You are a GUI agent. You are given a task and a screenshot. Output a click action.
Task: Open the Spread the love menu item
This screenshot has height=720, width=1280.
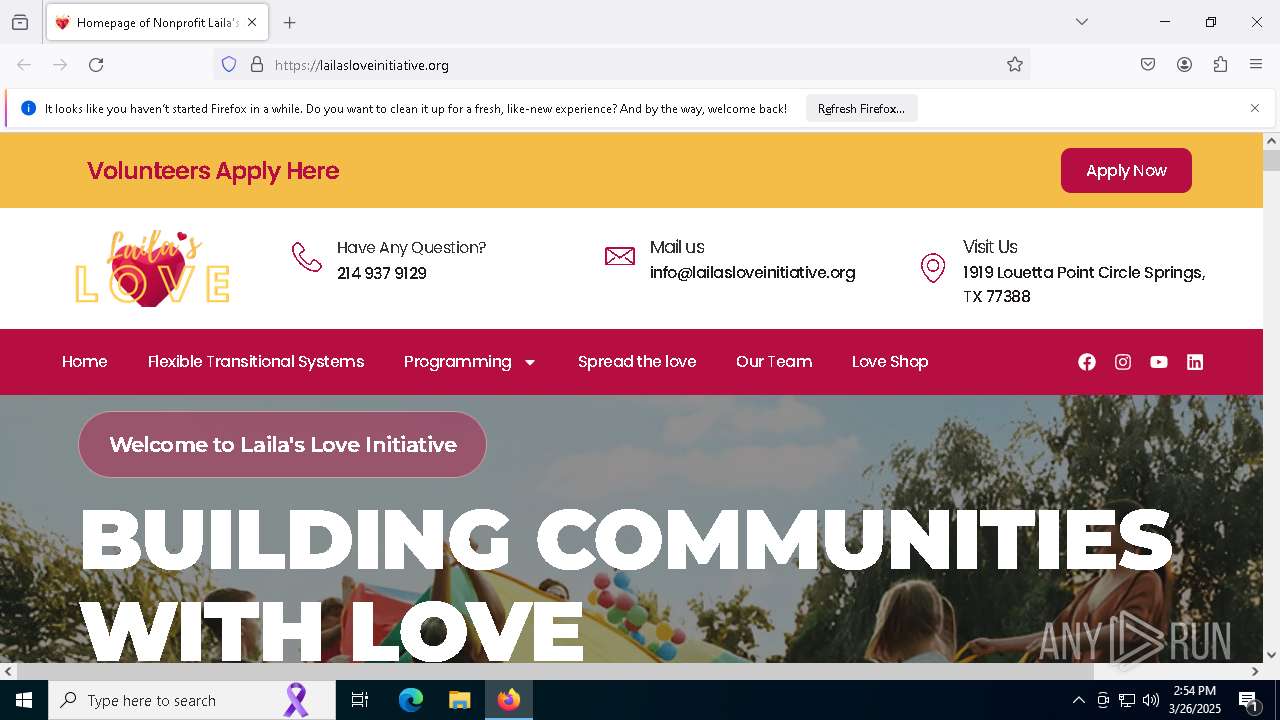(x=637, y=362)
